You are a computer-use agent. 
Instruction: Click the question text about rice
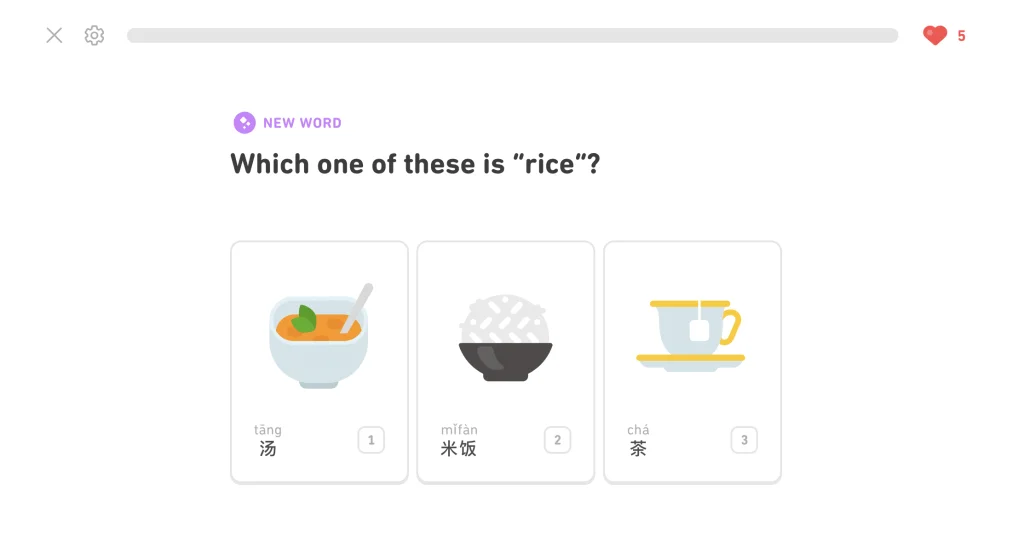click(415, 164)
